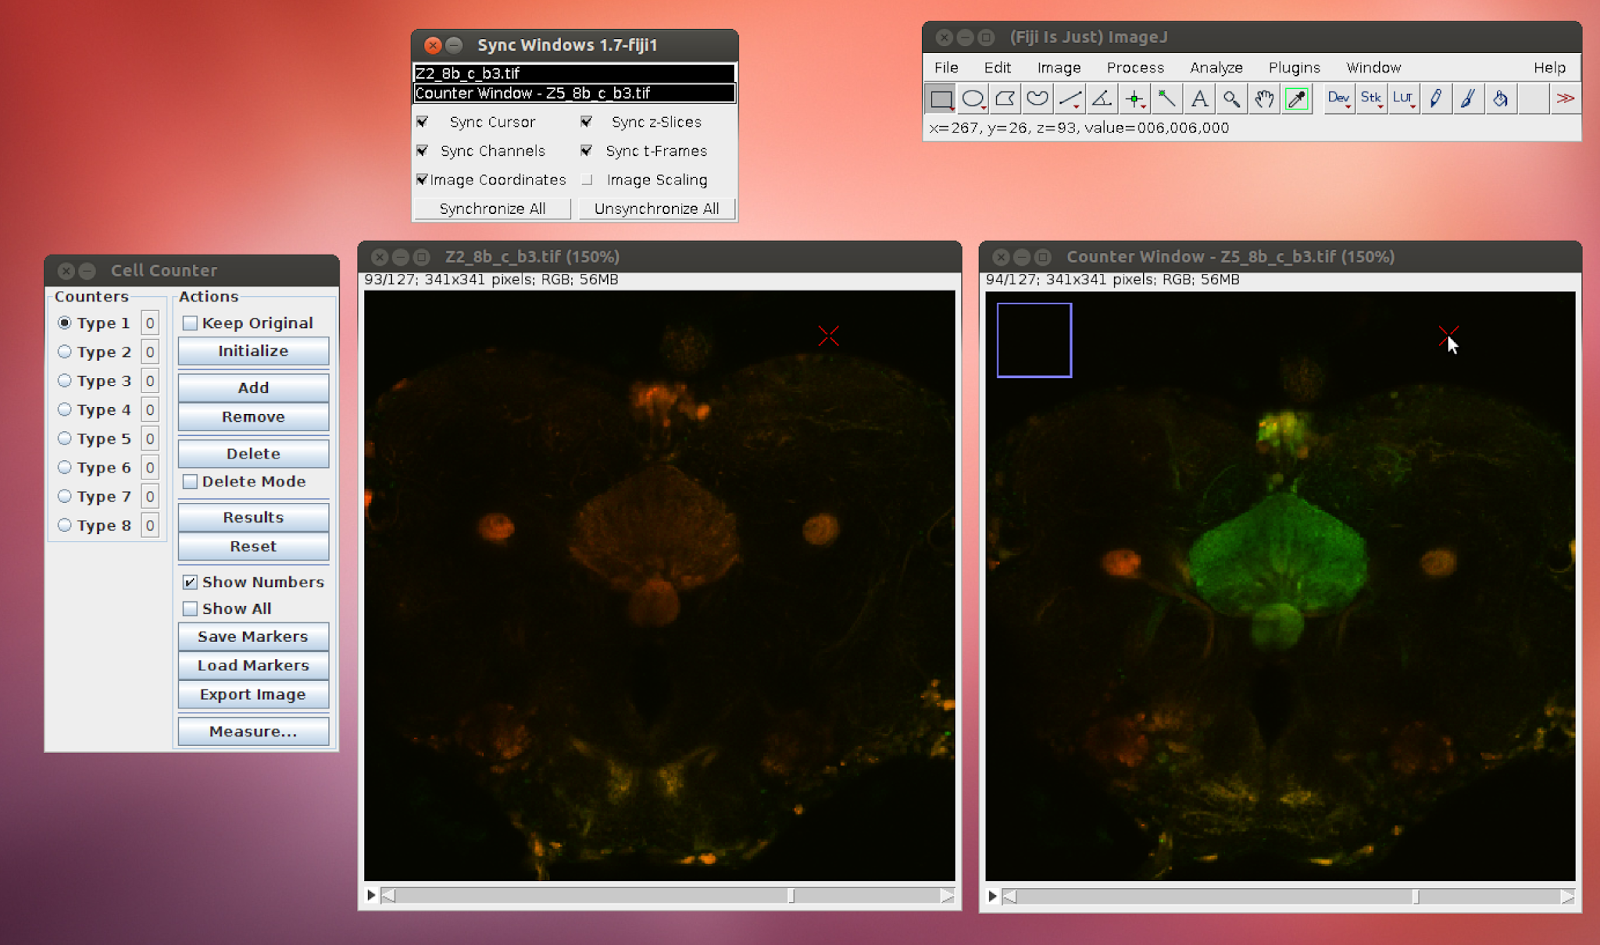This screenshot has width=1600, height=945.
Task: Select the Type 3 counter radio button
Action: [64, 381]
